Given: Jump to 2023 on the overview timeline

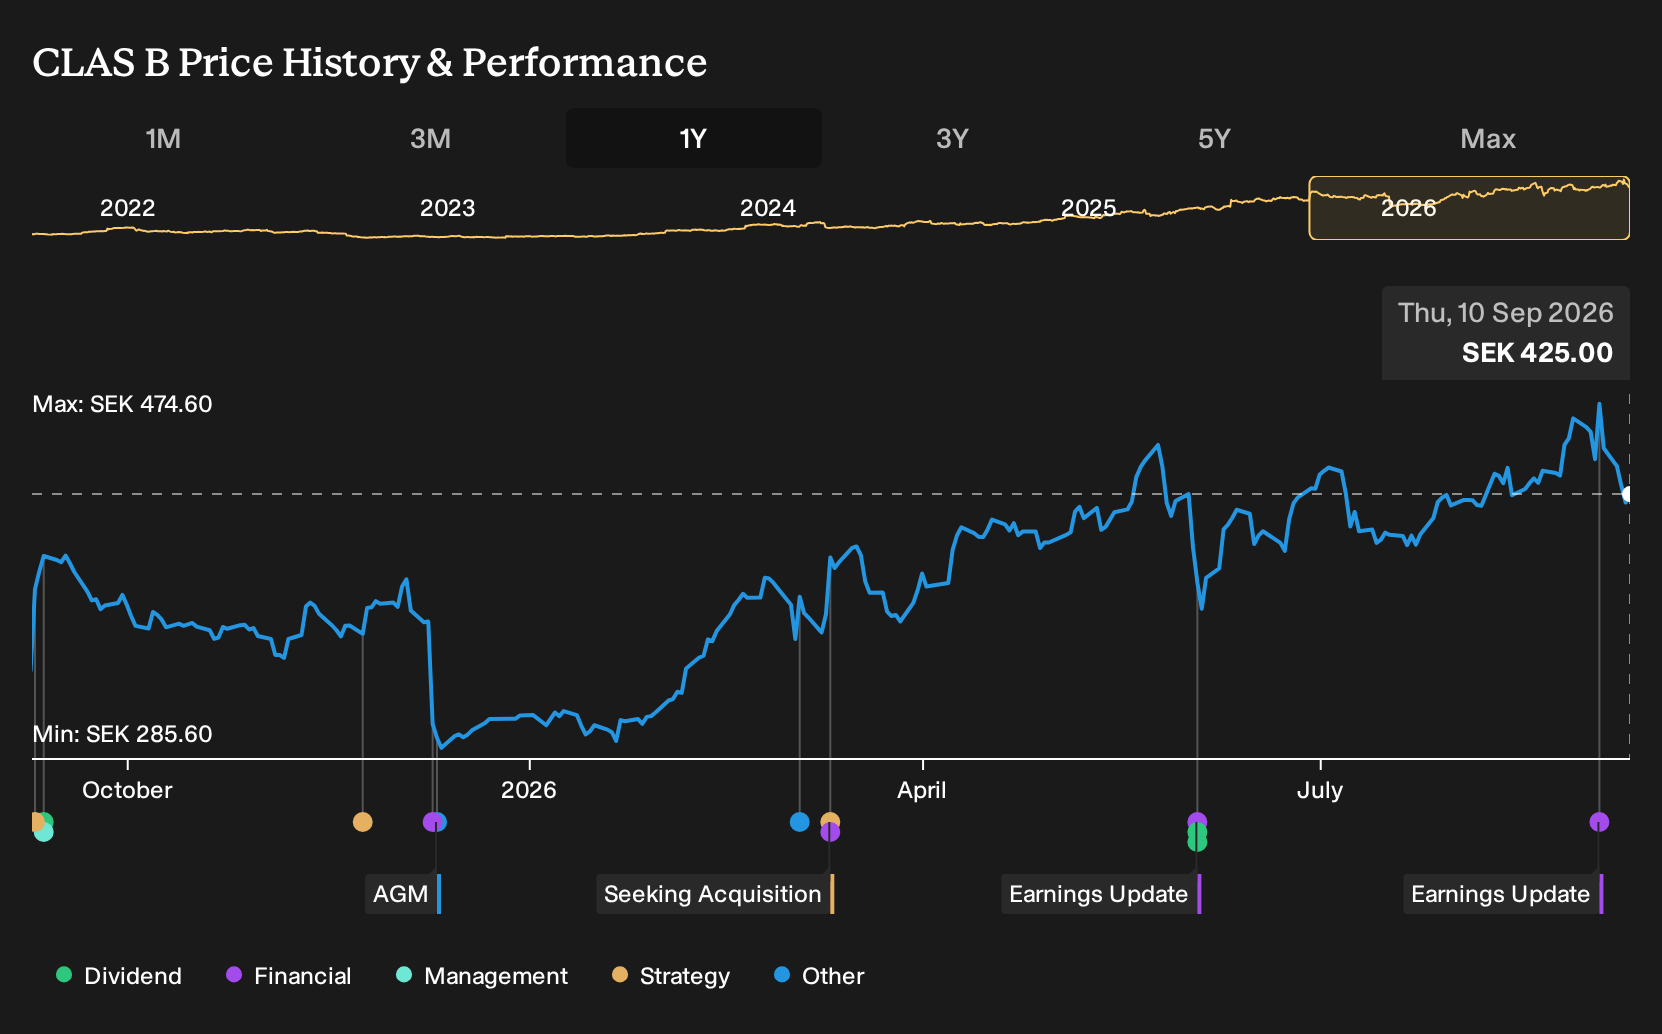Looking at the screenshot, I should [x=447, y=208].
